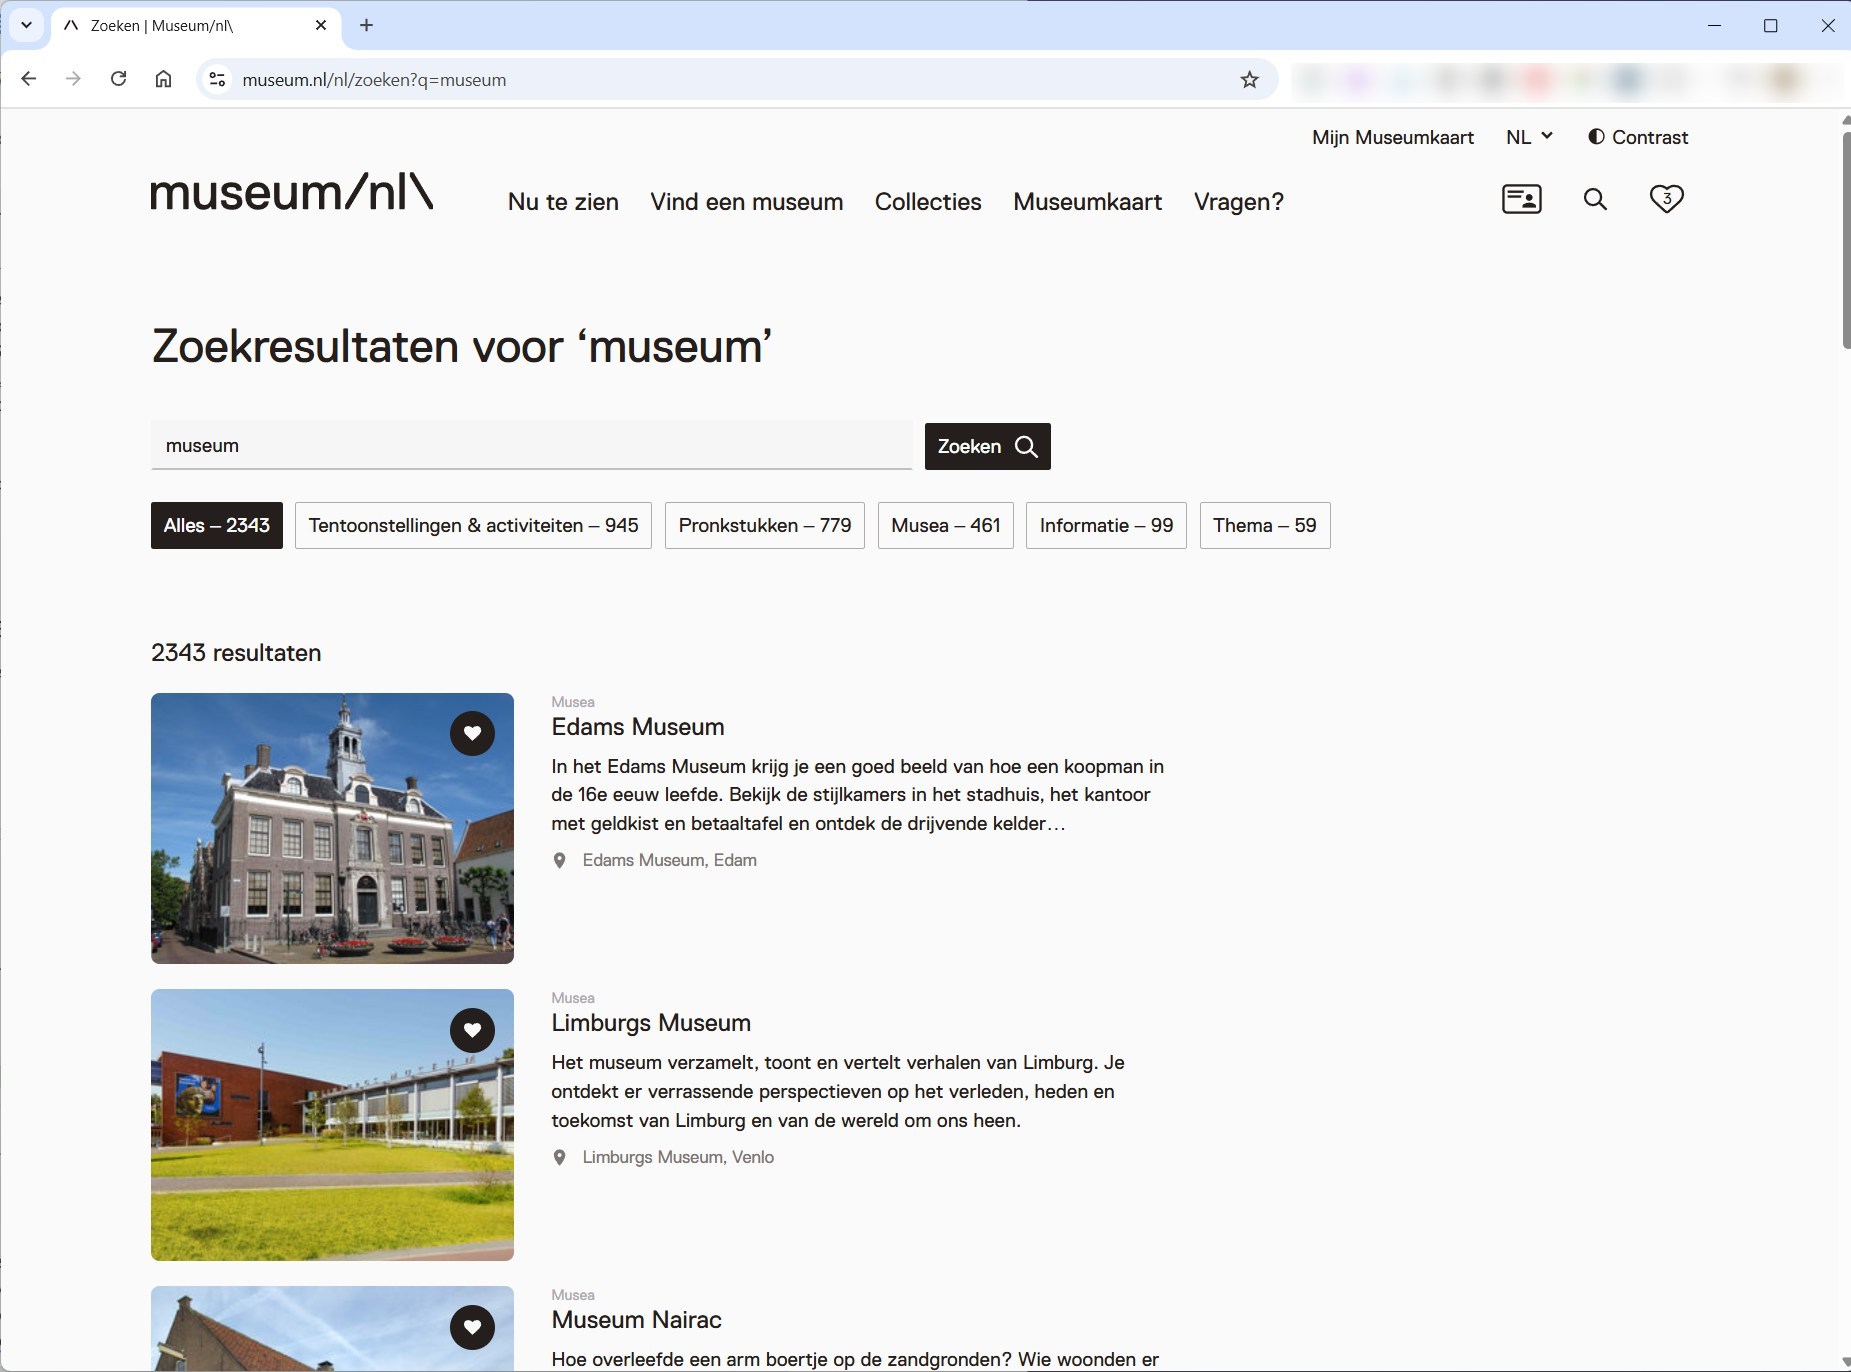Go back to previous page
Viewport: 1851px width, 1372px height.
[29, 79]
